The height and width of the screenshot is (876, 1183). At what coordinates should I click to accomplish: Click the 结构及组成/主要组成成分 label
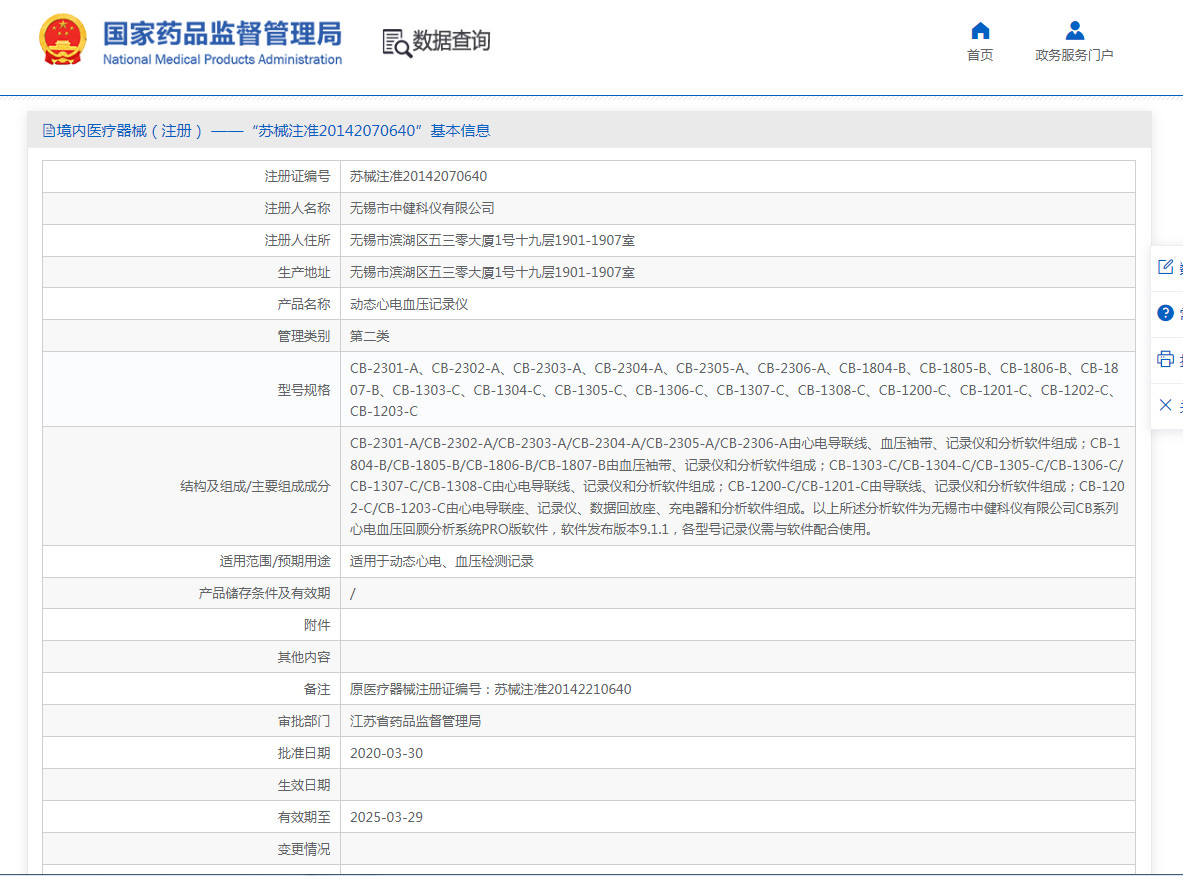255,486
